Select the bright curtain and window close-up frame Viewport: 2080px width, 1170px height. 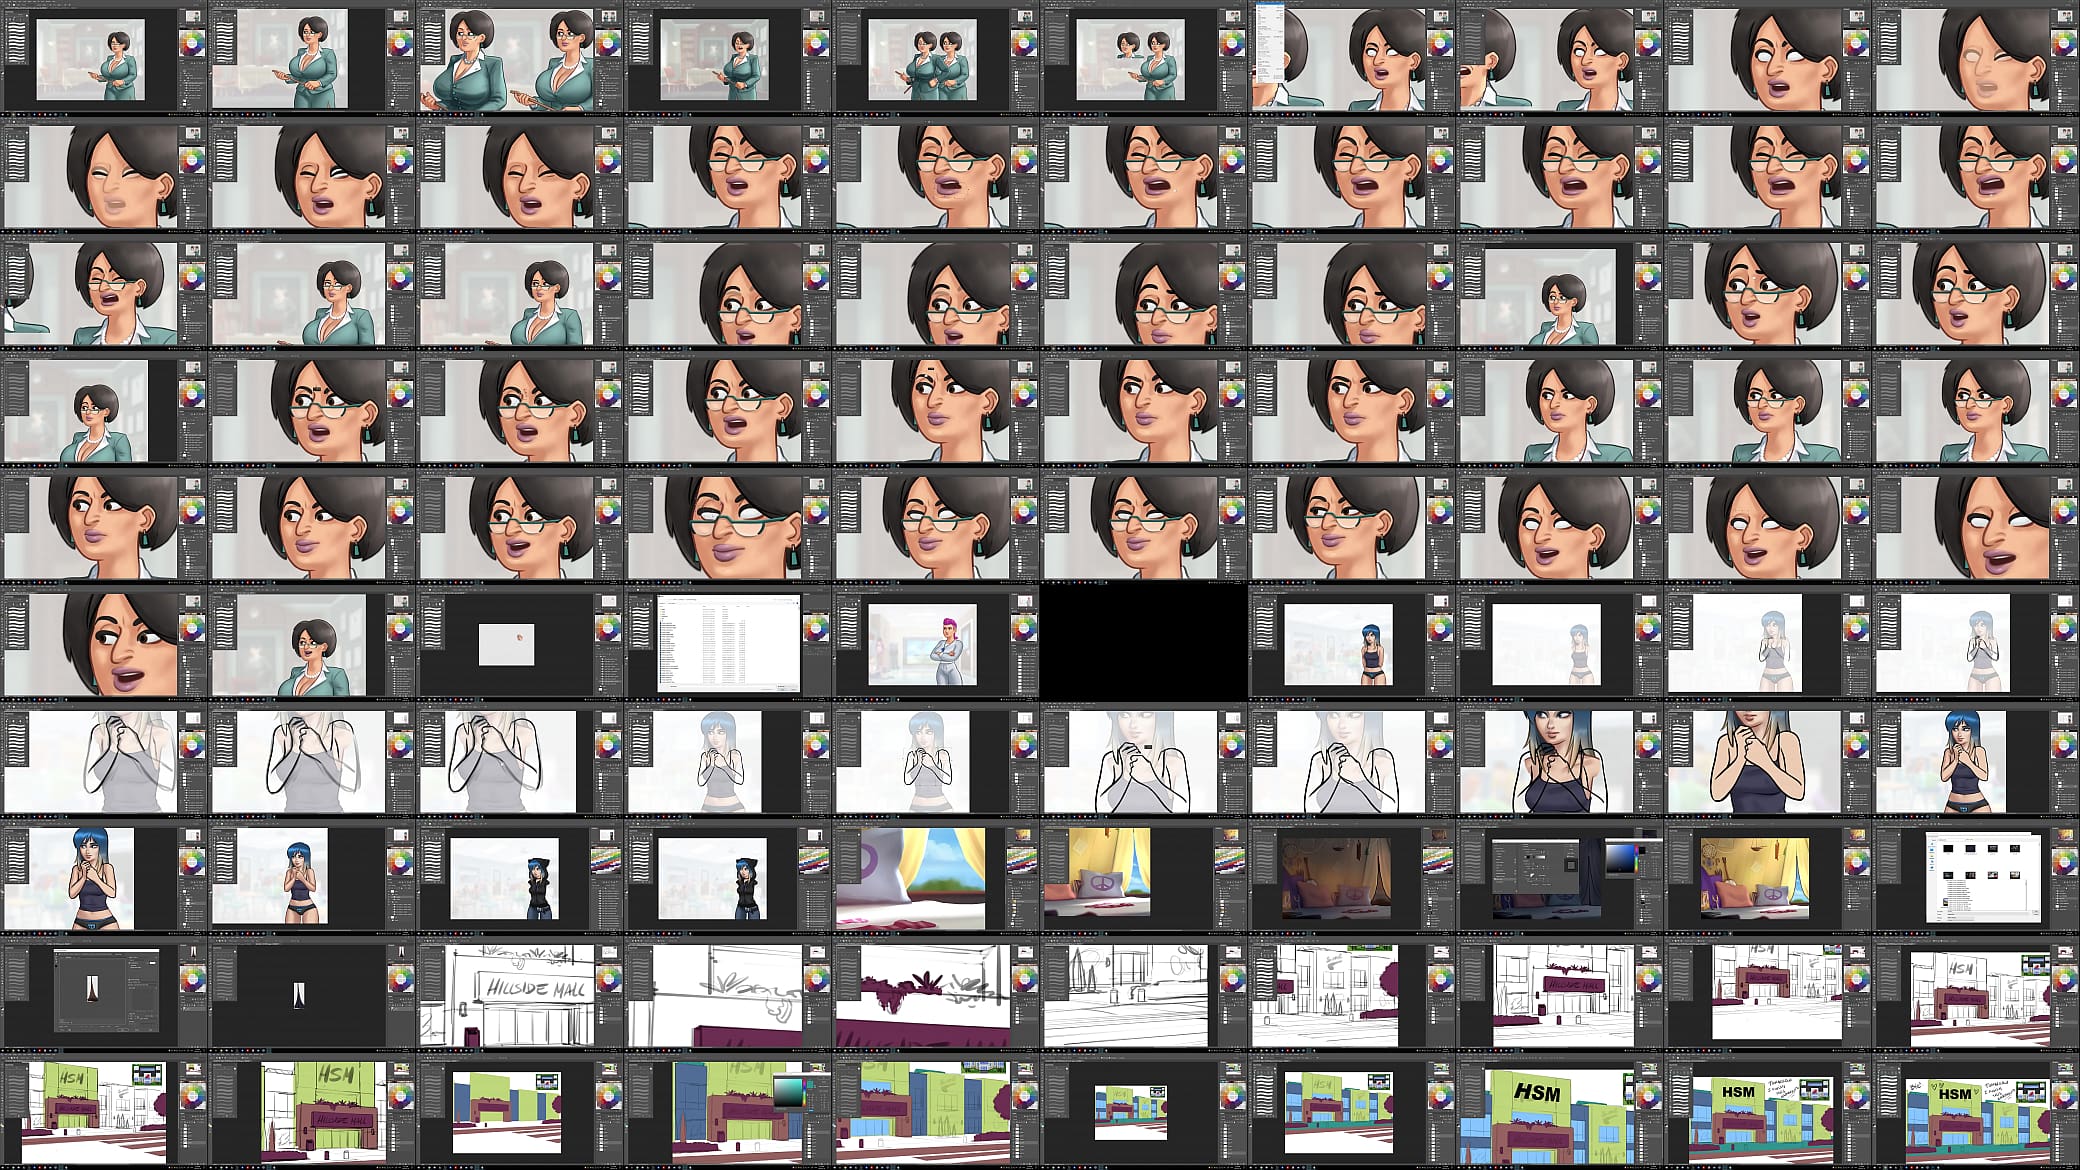[935, 876]
